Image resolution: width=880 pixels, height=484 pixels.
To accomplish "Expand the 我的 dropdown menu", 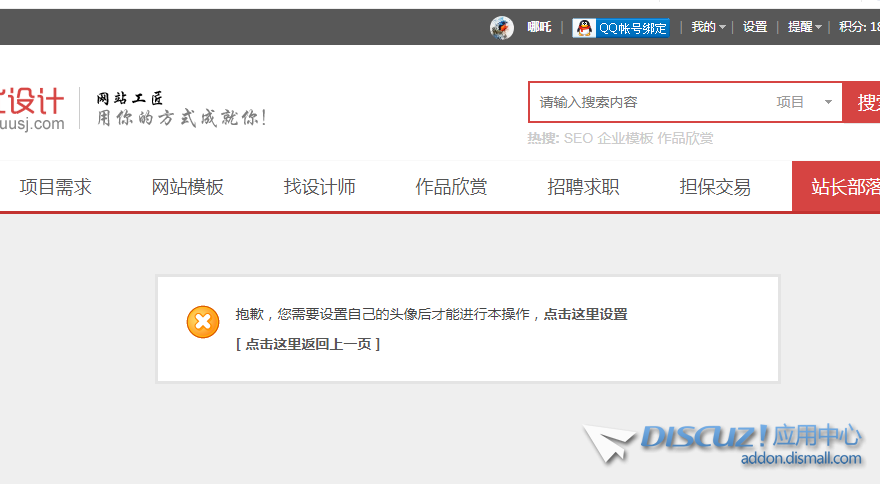I will point(708,27).
